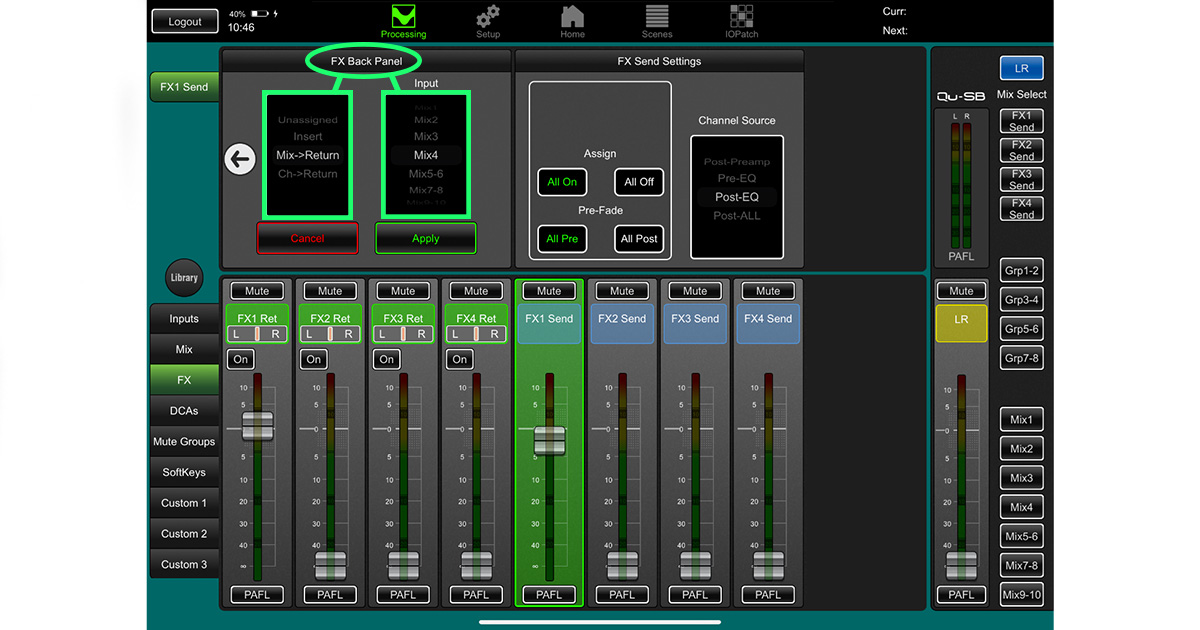Select Insert in routing picker
The image size is (1200, 630).
[x=308, y=136]
